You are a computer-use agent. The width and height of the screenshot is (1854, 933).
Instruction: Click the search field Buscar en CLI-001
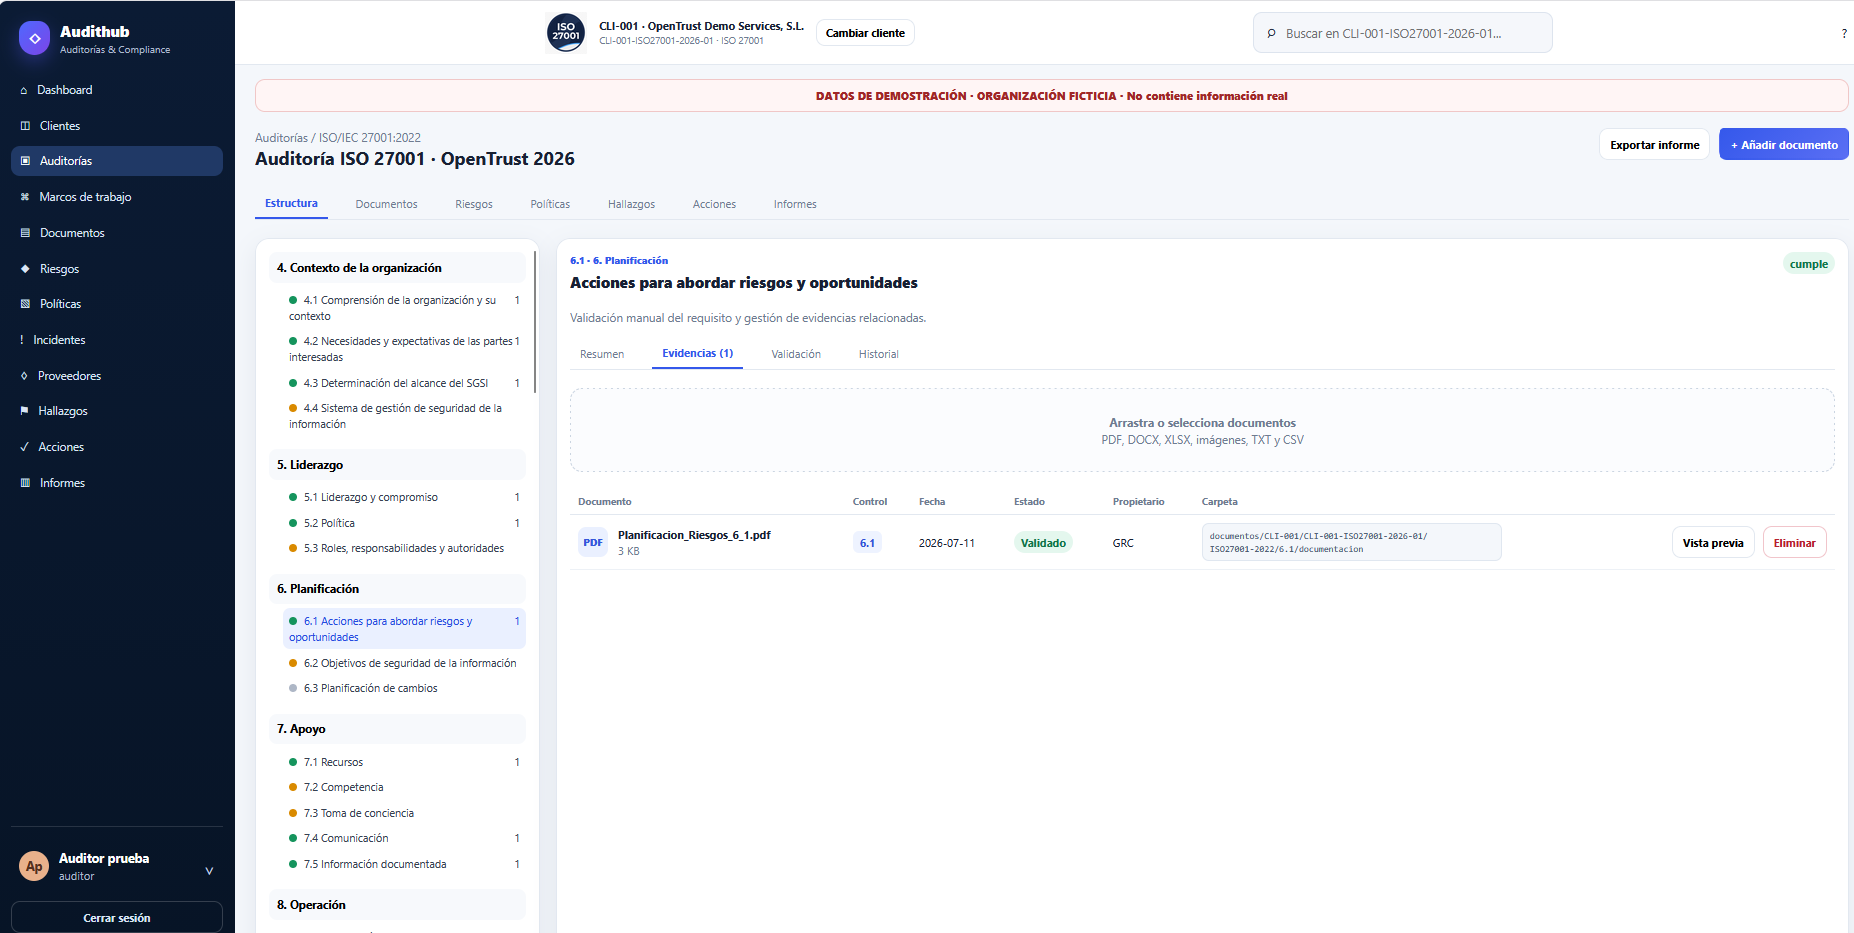point(1402,33)
